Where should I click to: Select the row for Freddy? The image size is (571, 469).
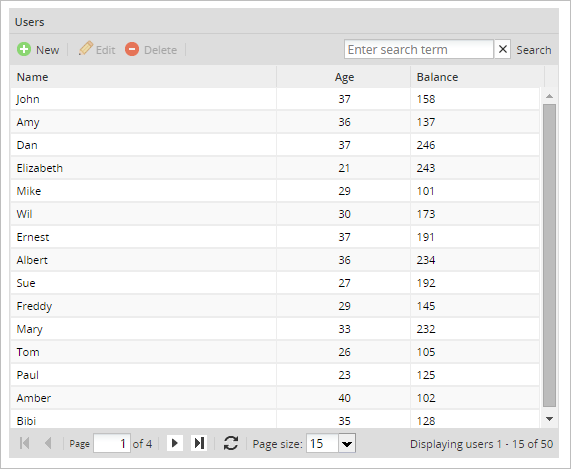click(275, 306)
